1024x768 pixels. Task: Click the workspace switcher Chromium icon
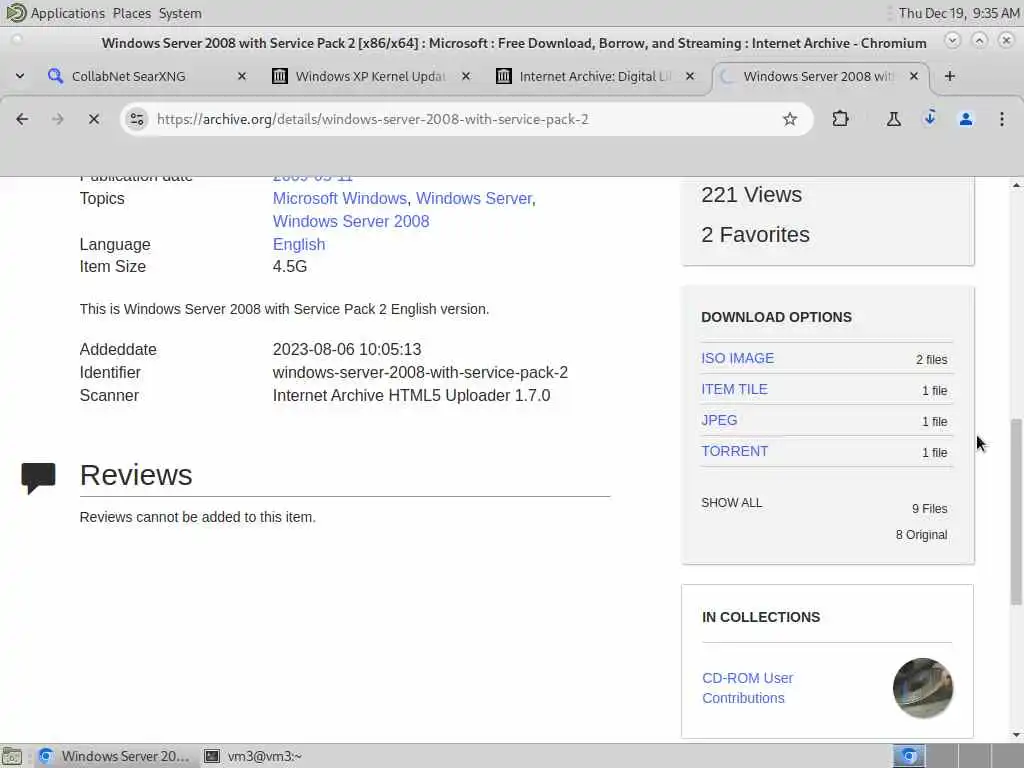[909, 756]
